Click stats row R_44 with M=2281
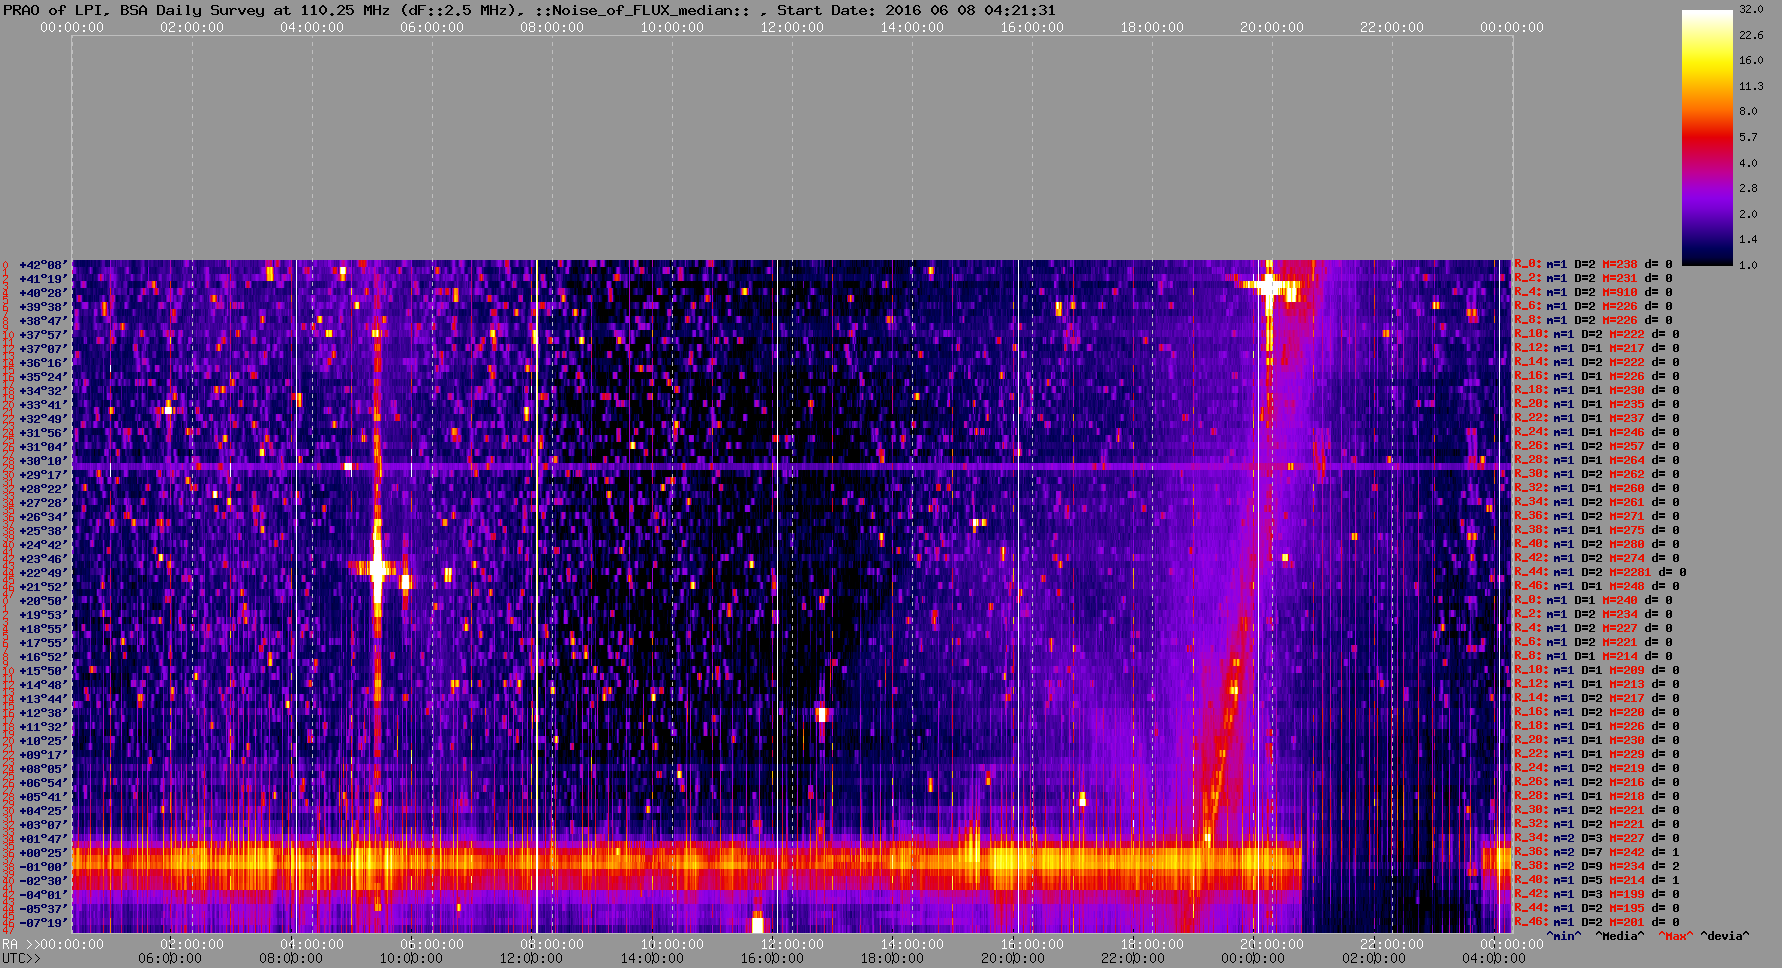The width and height of the screenshot is (1782, 968). click(x=1601, y=573)
